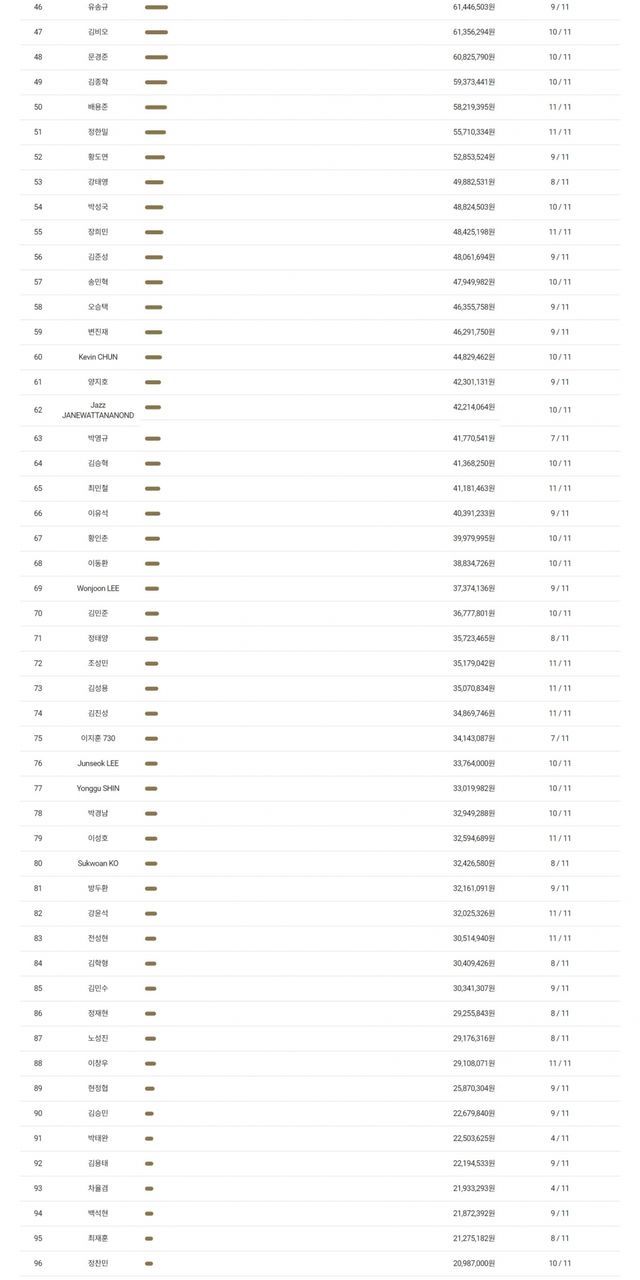Click the 4 / 11 count for rank 91
This screenshot has width=640, height=1280.
click(x=560, y=1138)
